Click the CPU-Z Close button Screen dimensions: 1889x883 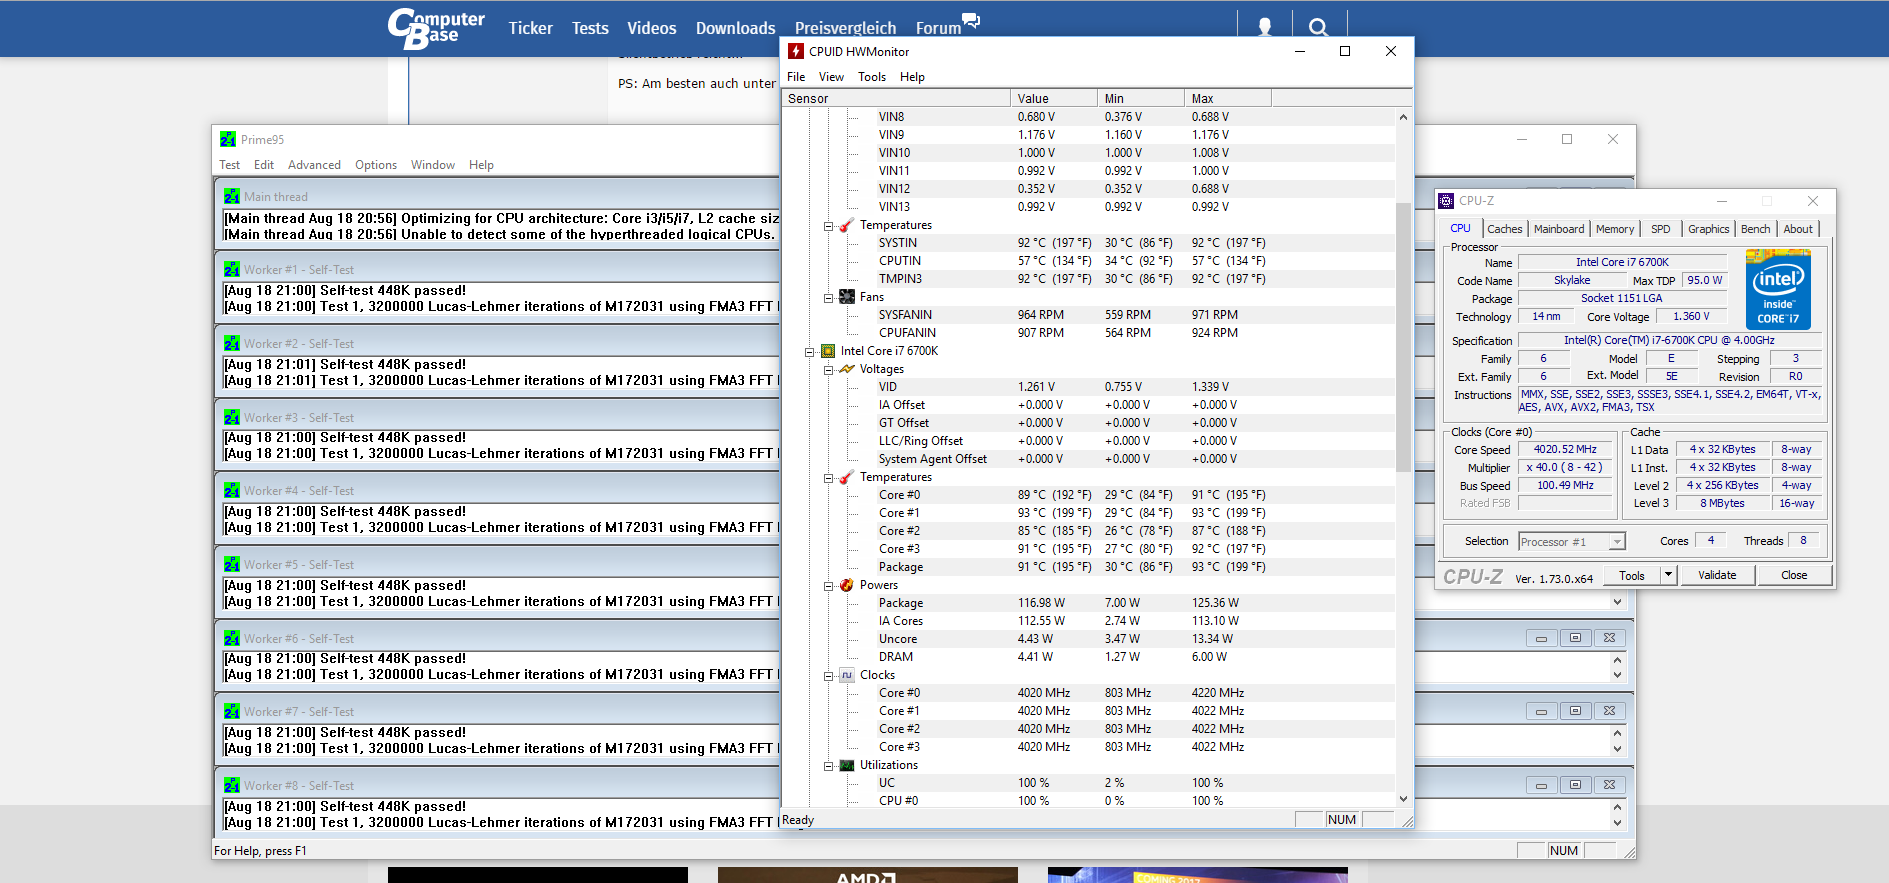[1794, 575]
